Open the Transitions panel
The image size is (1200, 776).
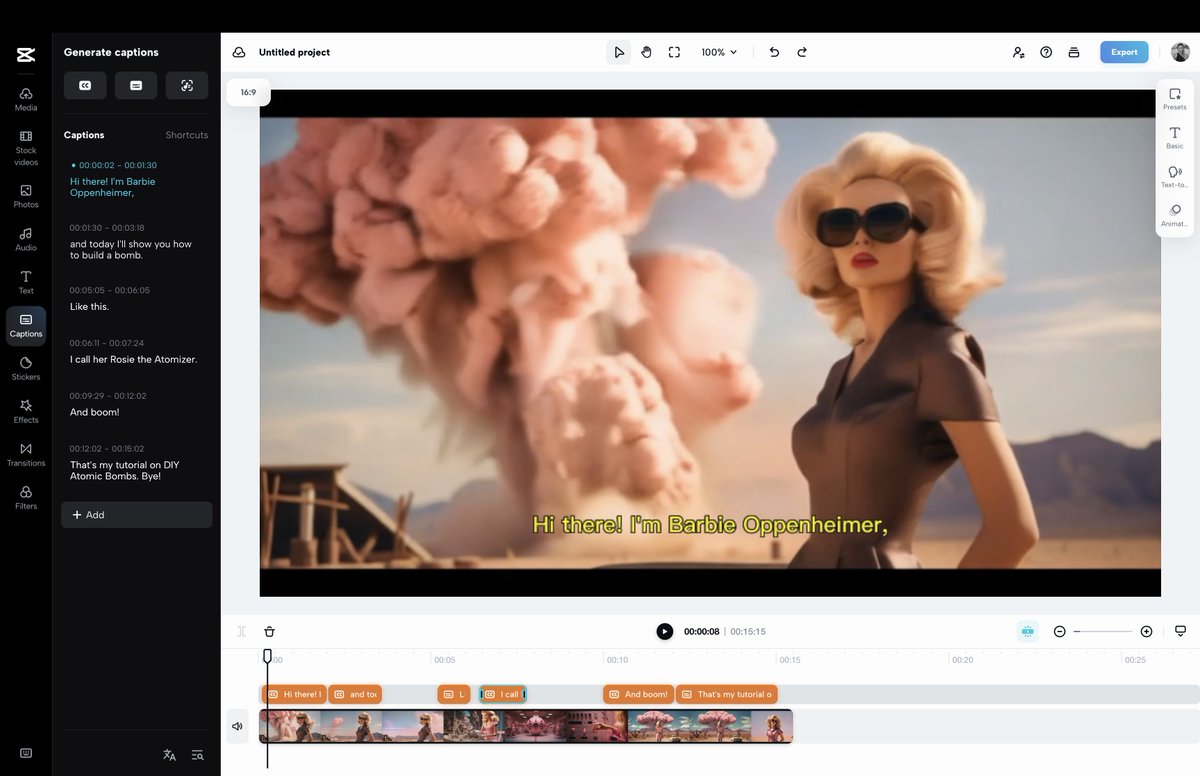26,454
